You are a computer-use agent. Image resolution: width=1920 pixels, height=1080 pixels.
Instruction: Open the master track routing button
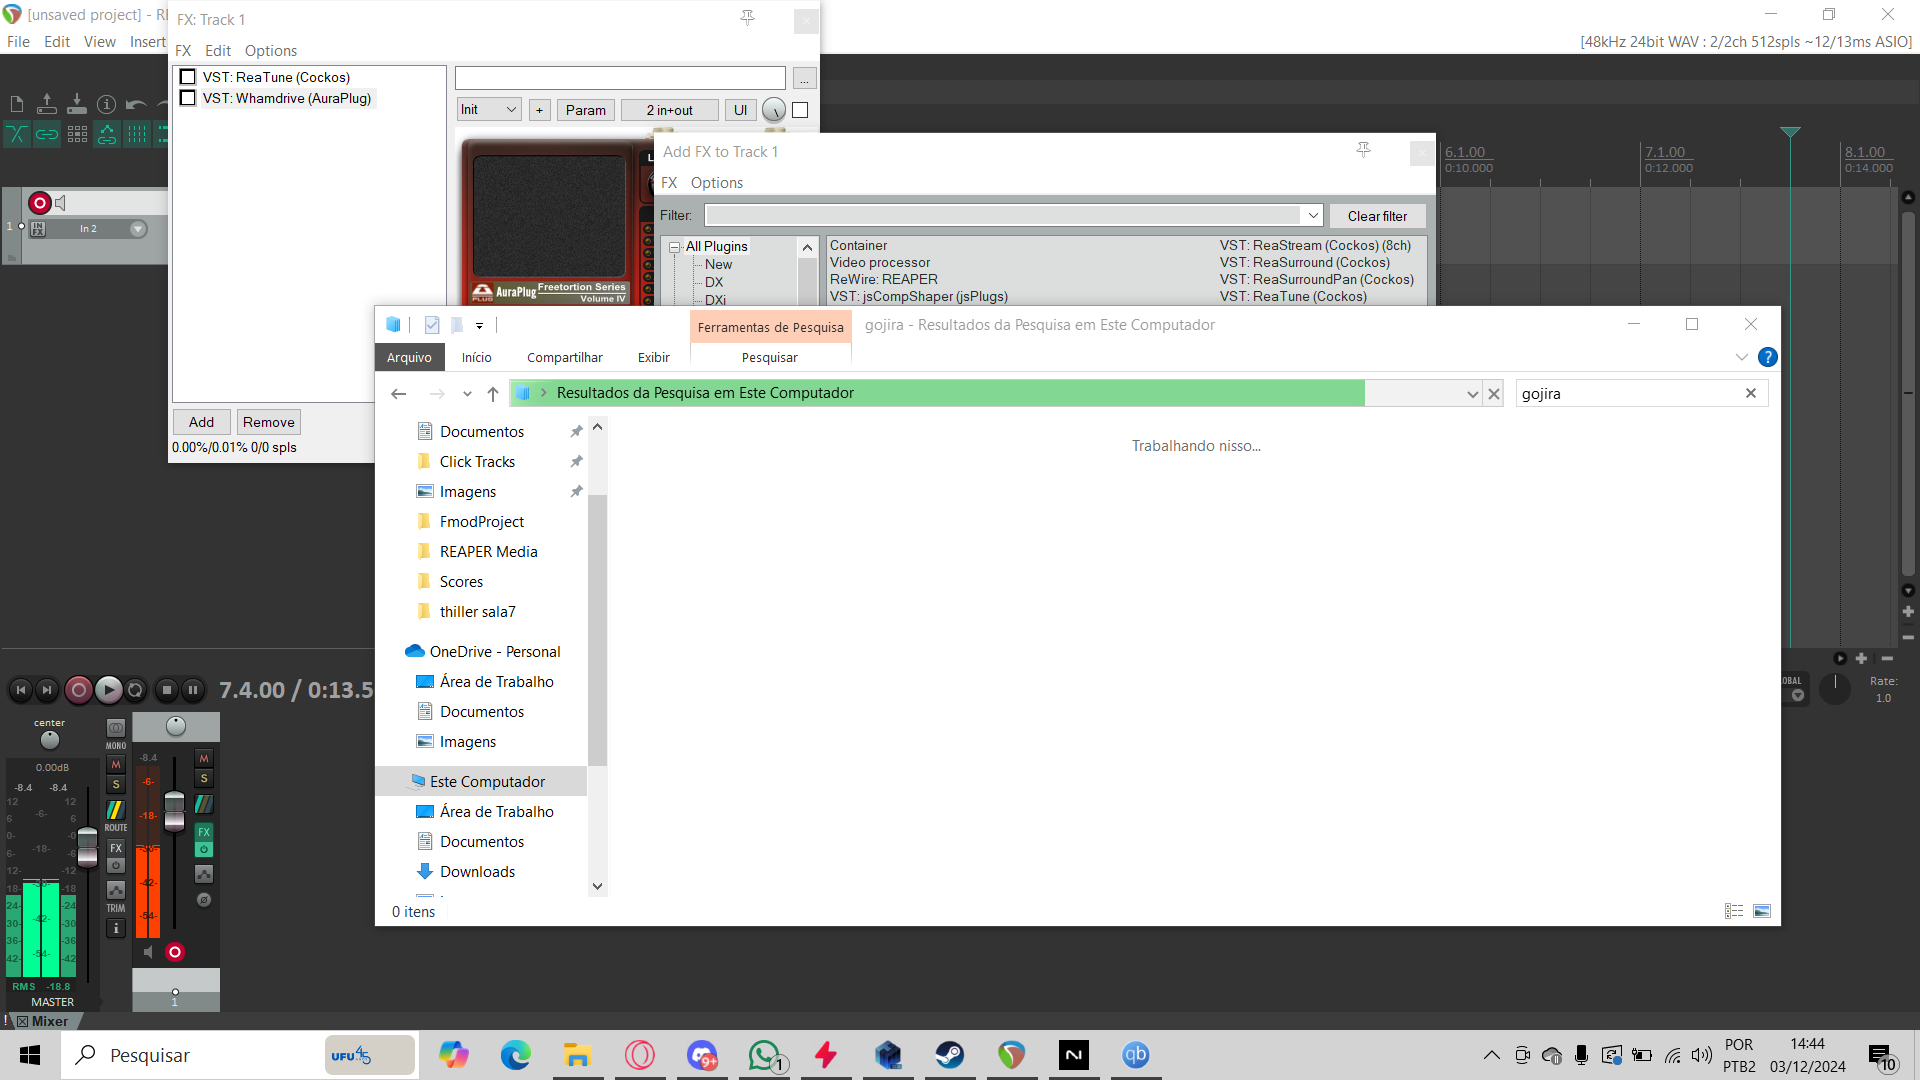(116, 811)
